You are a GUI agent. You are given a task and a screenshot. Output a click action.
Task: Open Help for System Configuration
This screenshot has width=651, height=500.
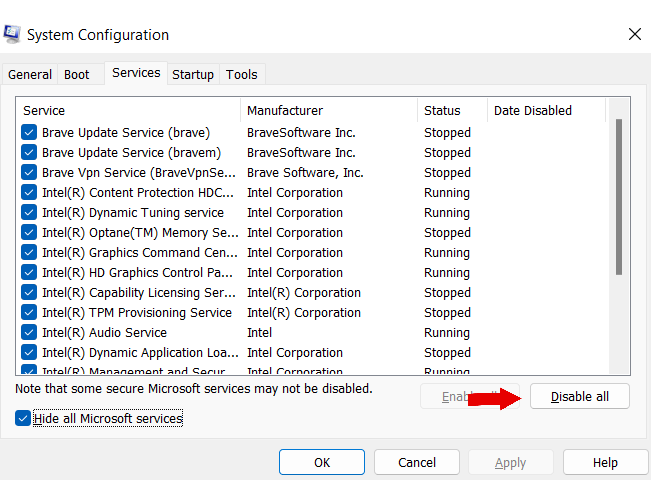pyautogui.click(x=605, y=463)
